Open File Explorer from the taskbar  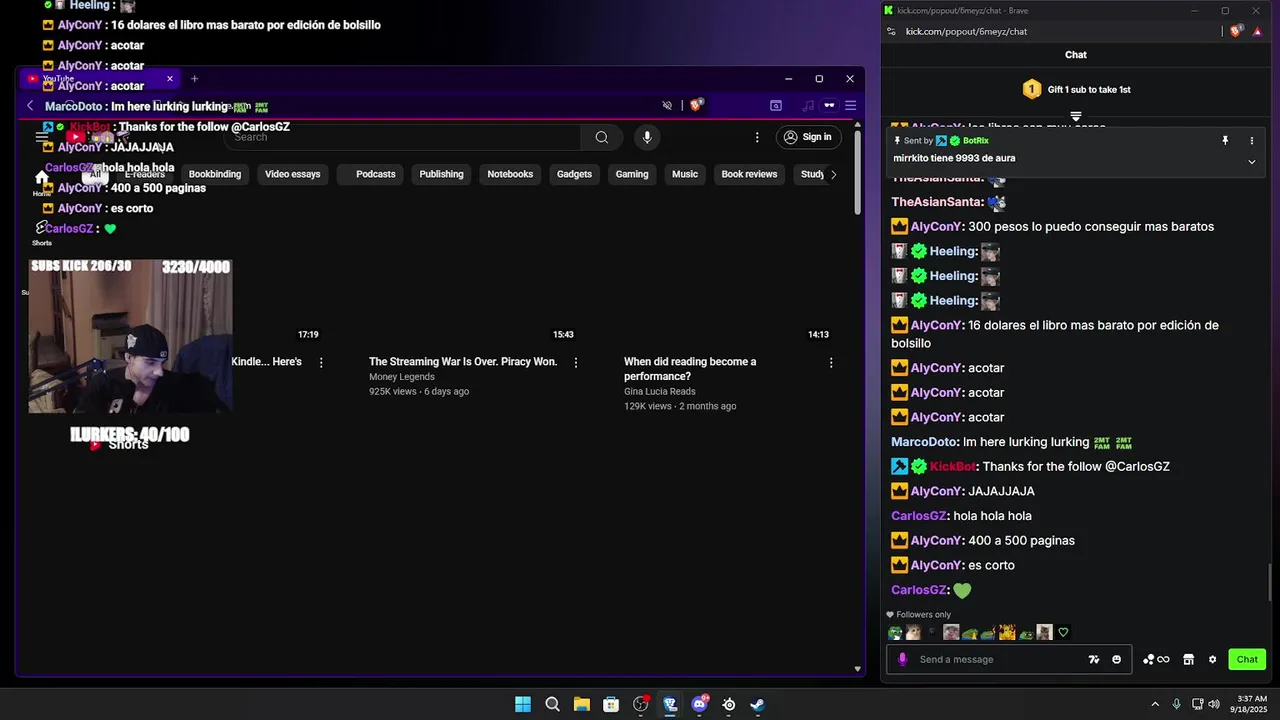[x=581, y=704]
